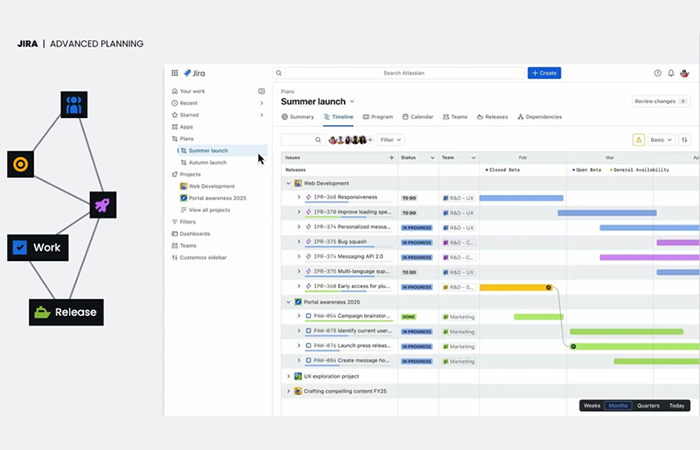Click the Review changes button
The height and width of the screenshot is (450, 700).
[x=660, y=101]
